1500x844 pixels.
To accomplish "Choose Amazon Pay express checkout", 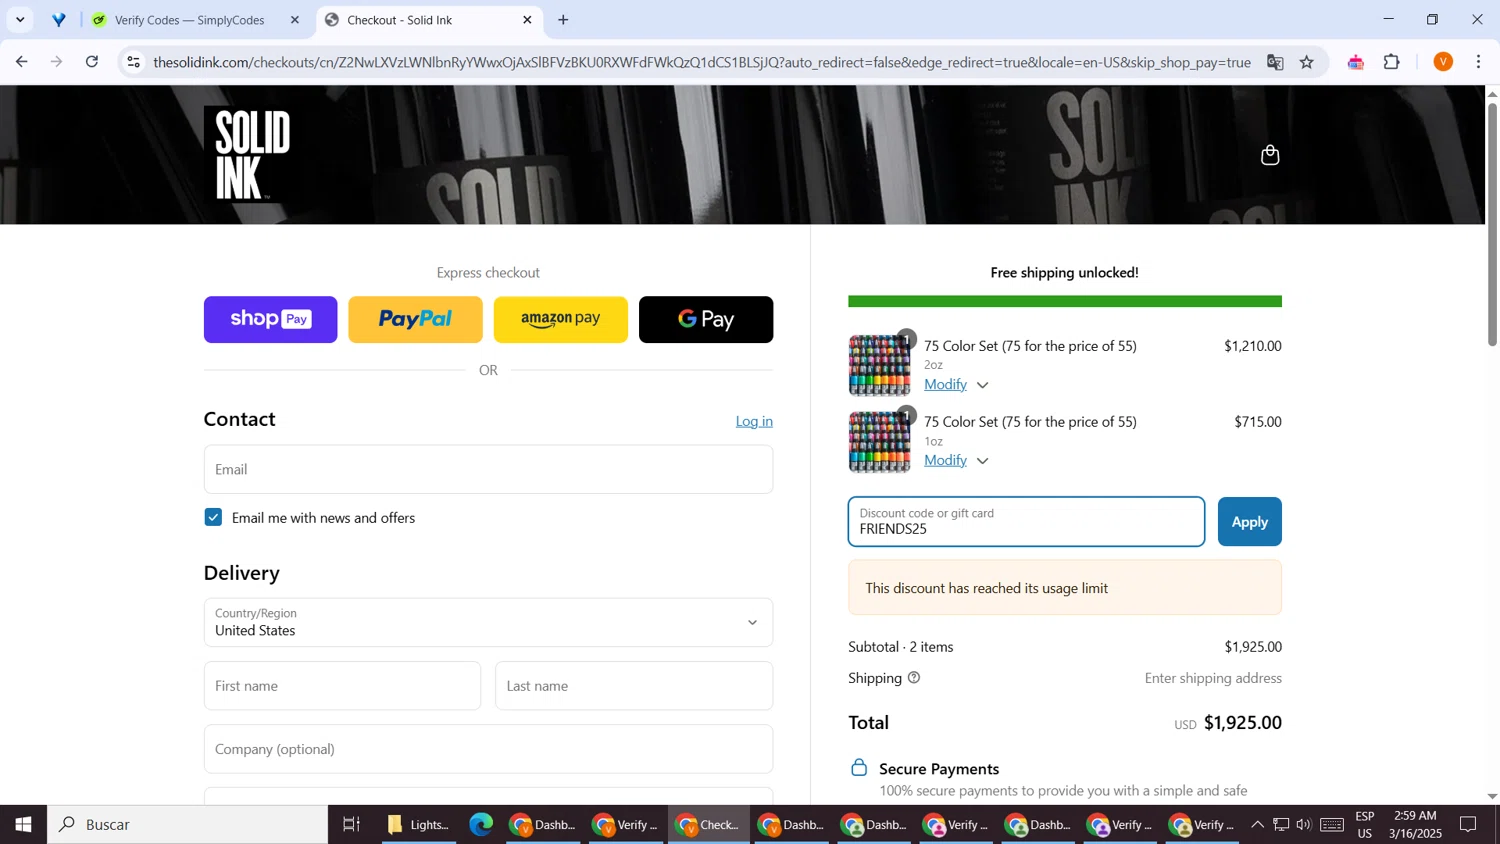I will (561, 319).
